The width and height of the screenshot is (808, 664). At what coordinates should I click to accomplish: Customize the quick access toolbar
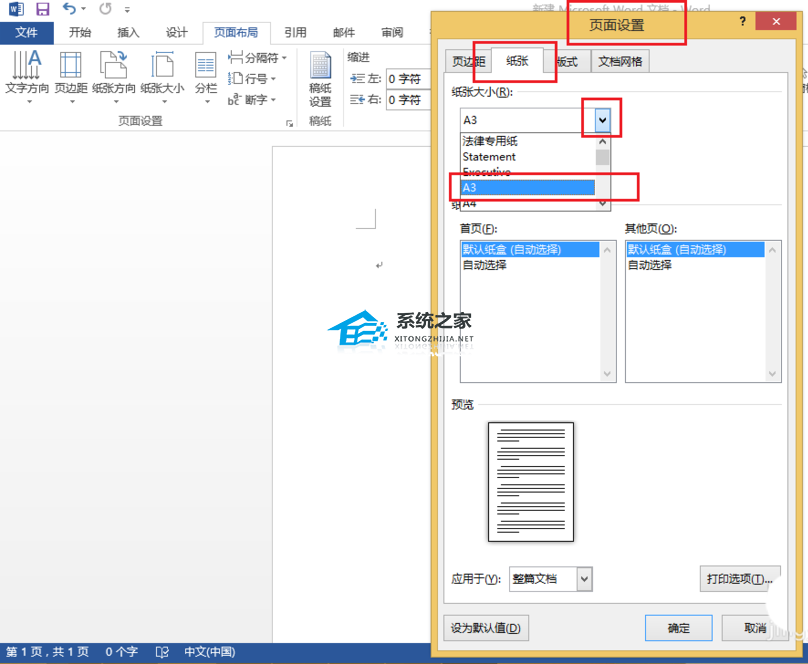pos(127,9)
